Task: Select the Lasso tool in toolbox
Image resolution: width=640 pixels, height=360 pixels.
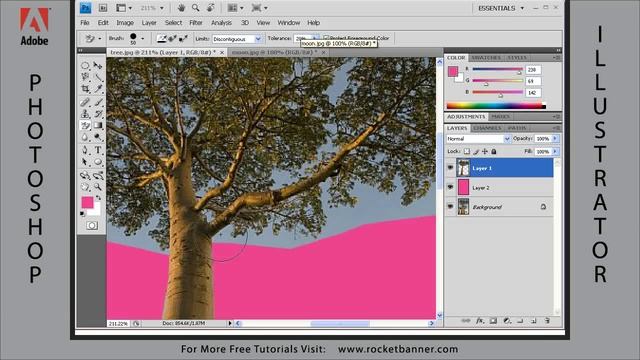Action: click(x=85, y=77)
